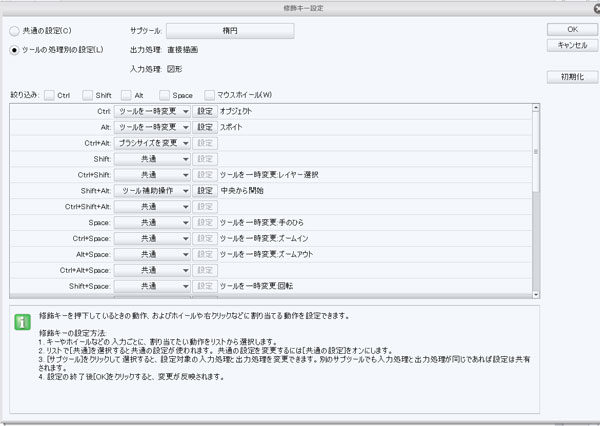The height and width of the screenshot is (426, 600).
Task: Click the 図形 input processing value
Action: (175, 69)
